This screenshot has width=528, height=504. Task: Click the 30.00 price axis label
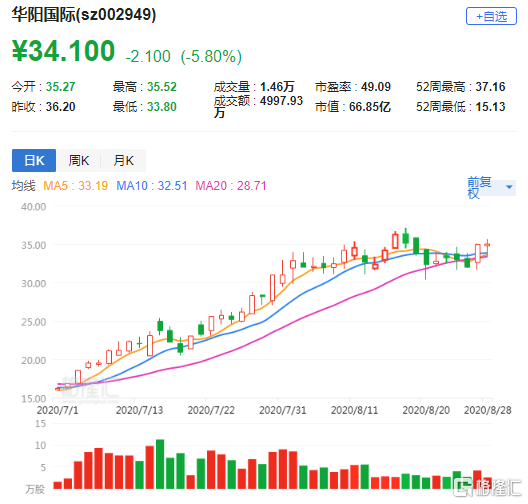pos(33,283)
